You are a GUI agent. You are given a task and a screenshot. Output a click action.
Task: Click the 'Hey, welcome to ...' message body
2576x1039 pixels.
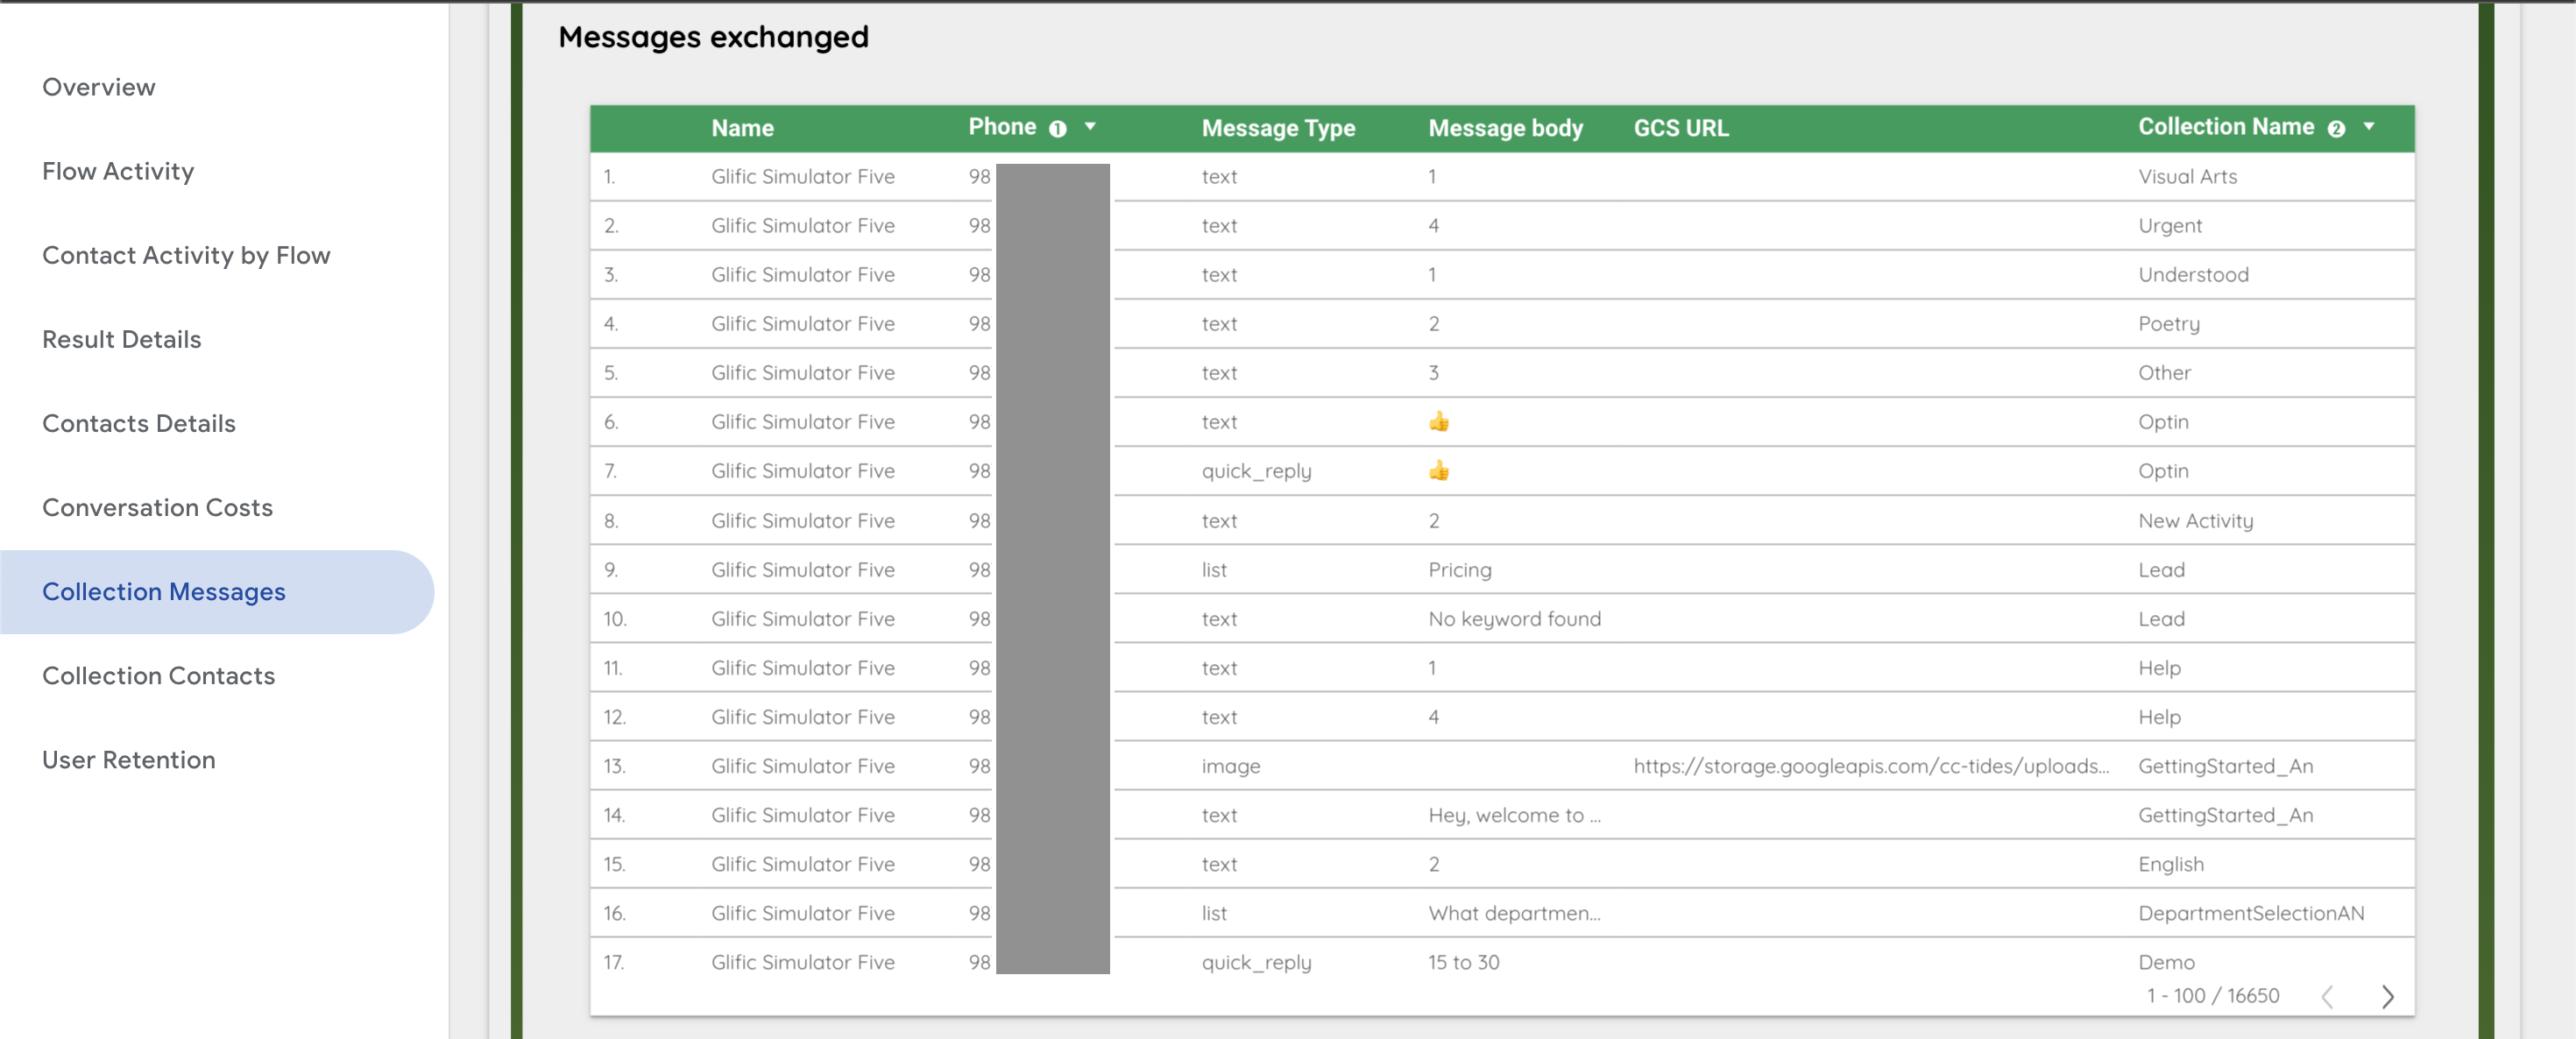1514,815
